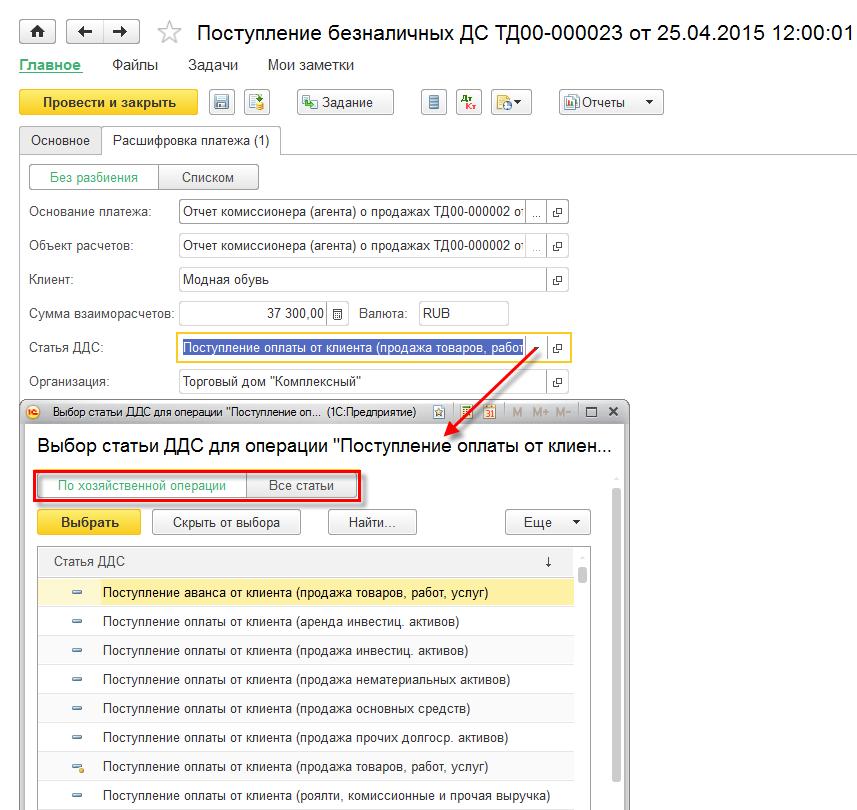Choose Основание платежа via ellipsis button
The height and width of the screenshot is (810, 857).
[x=536, y=212]
